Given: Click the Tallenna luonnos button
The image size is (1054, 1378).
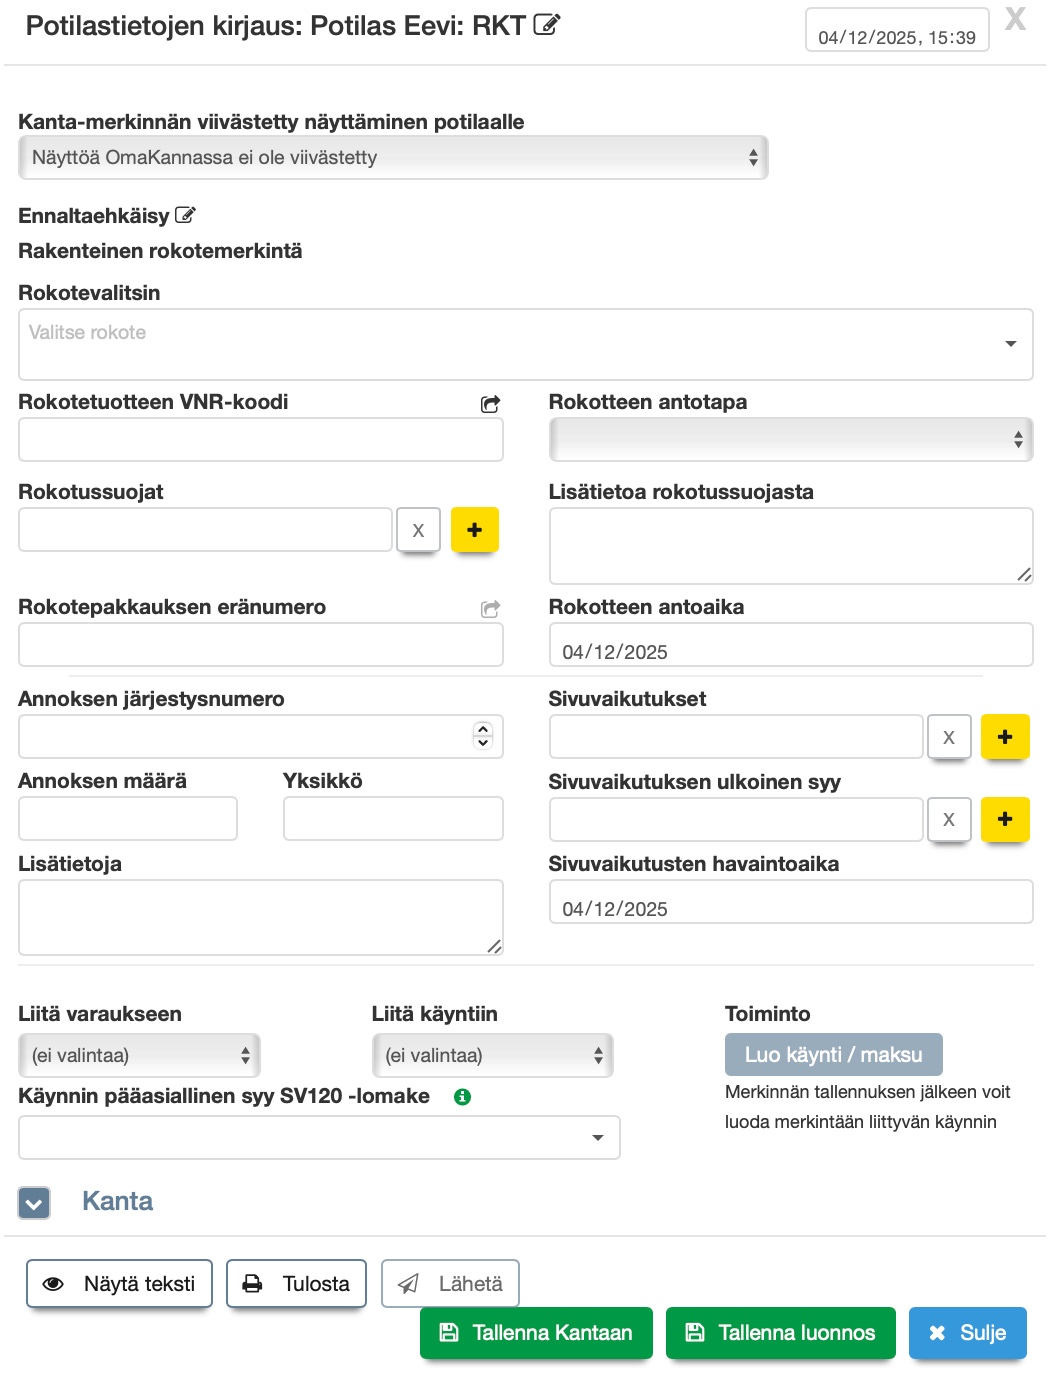Looking at the screenshot, I should (780, 1333).
